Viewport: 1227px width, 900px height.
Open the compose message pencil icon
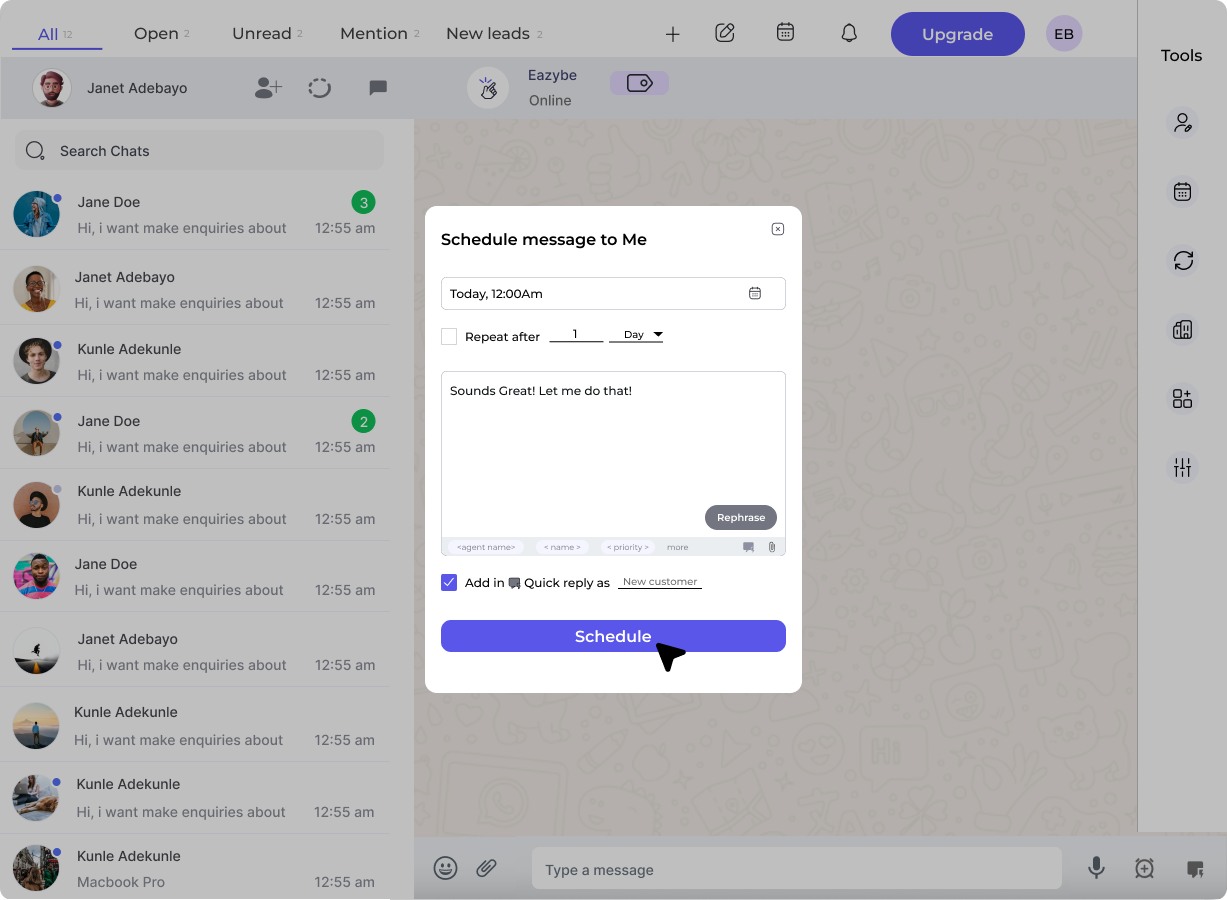(724, 33)
